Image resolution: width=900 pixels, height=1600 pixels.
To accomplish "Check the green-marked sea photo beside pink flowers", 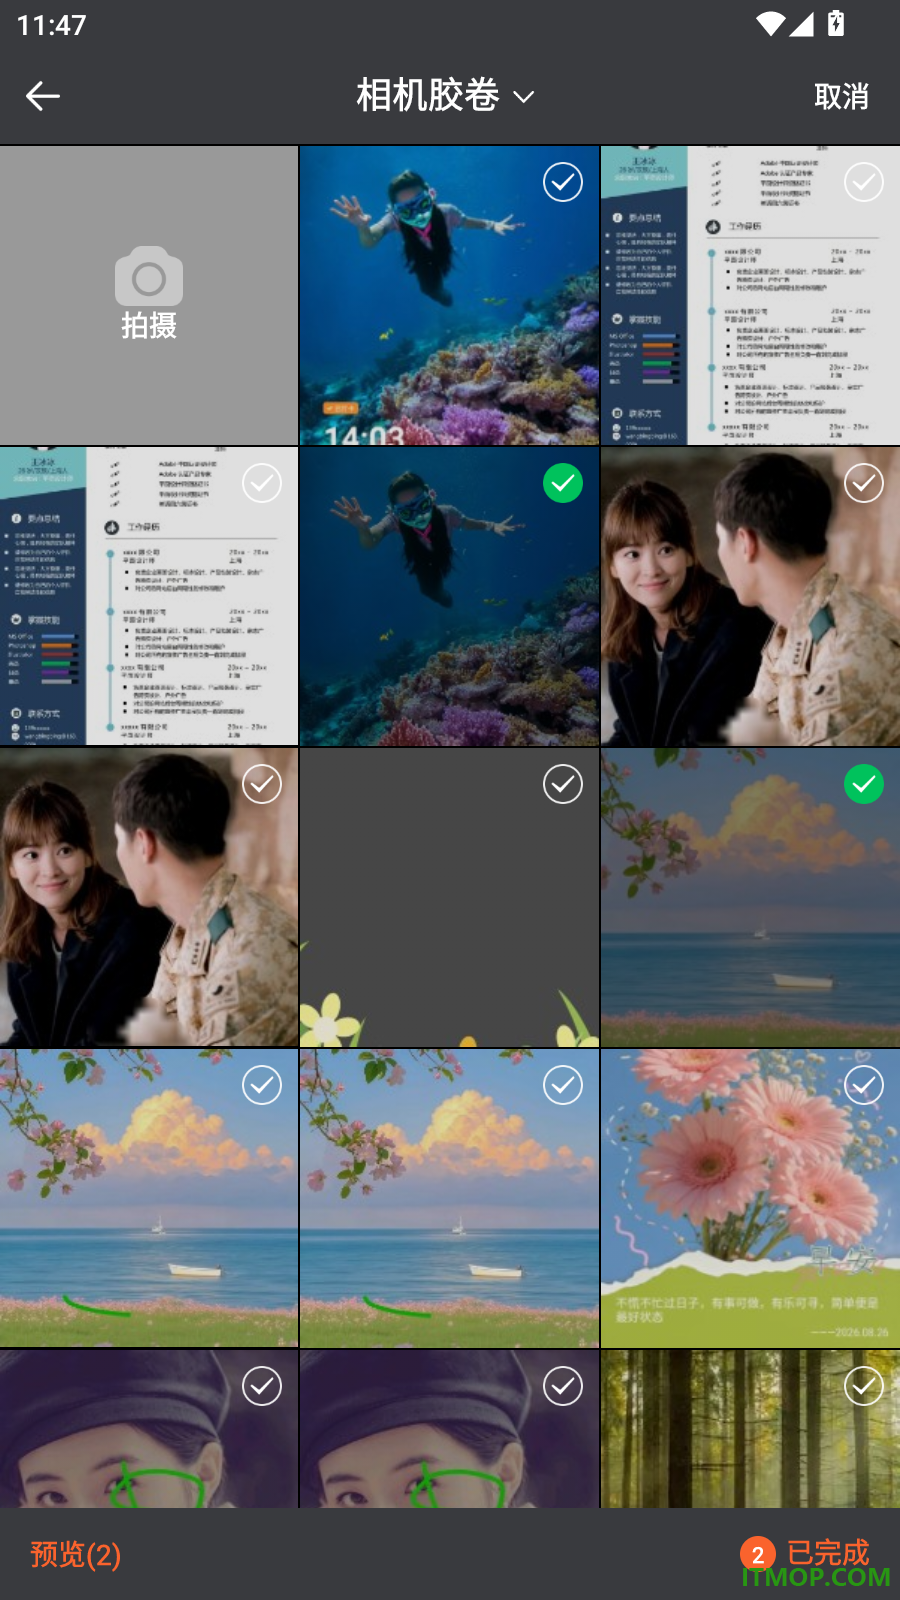I will 563,1085.
